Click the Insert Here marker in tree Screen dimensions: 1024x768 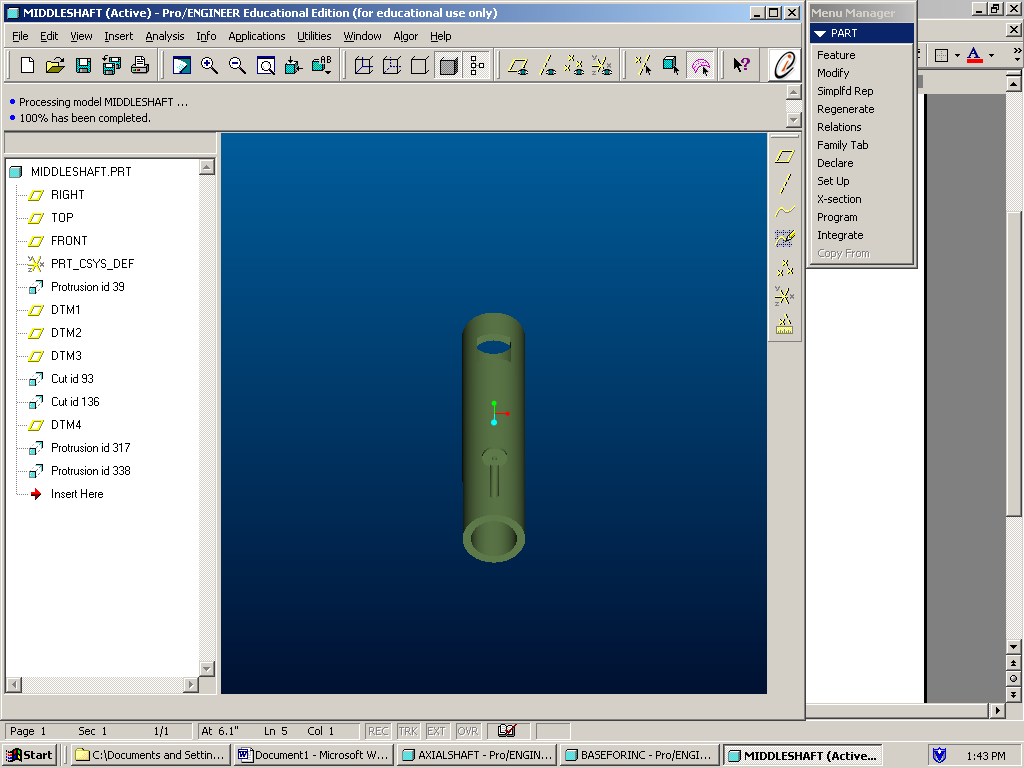pos(77,494)
